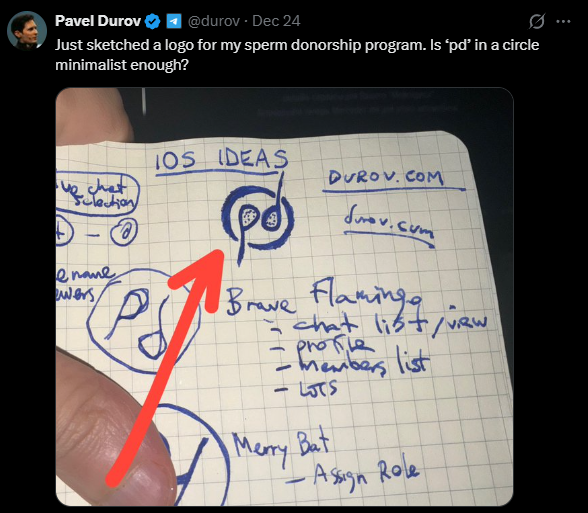
Task: Click the blue verified checkmark badge
Action: (x=153, y=21)
